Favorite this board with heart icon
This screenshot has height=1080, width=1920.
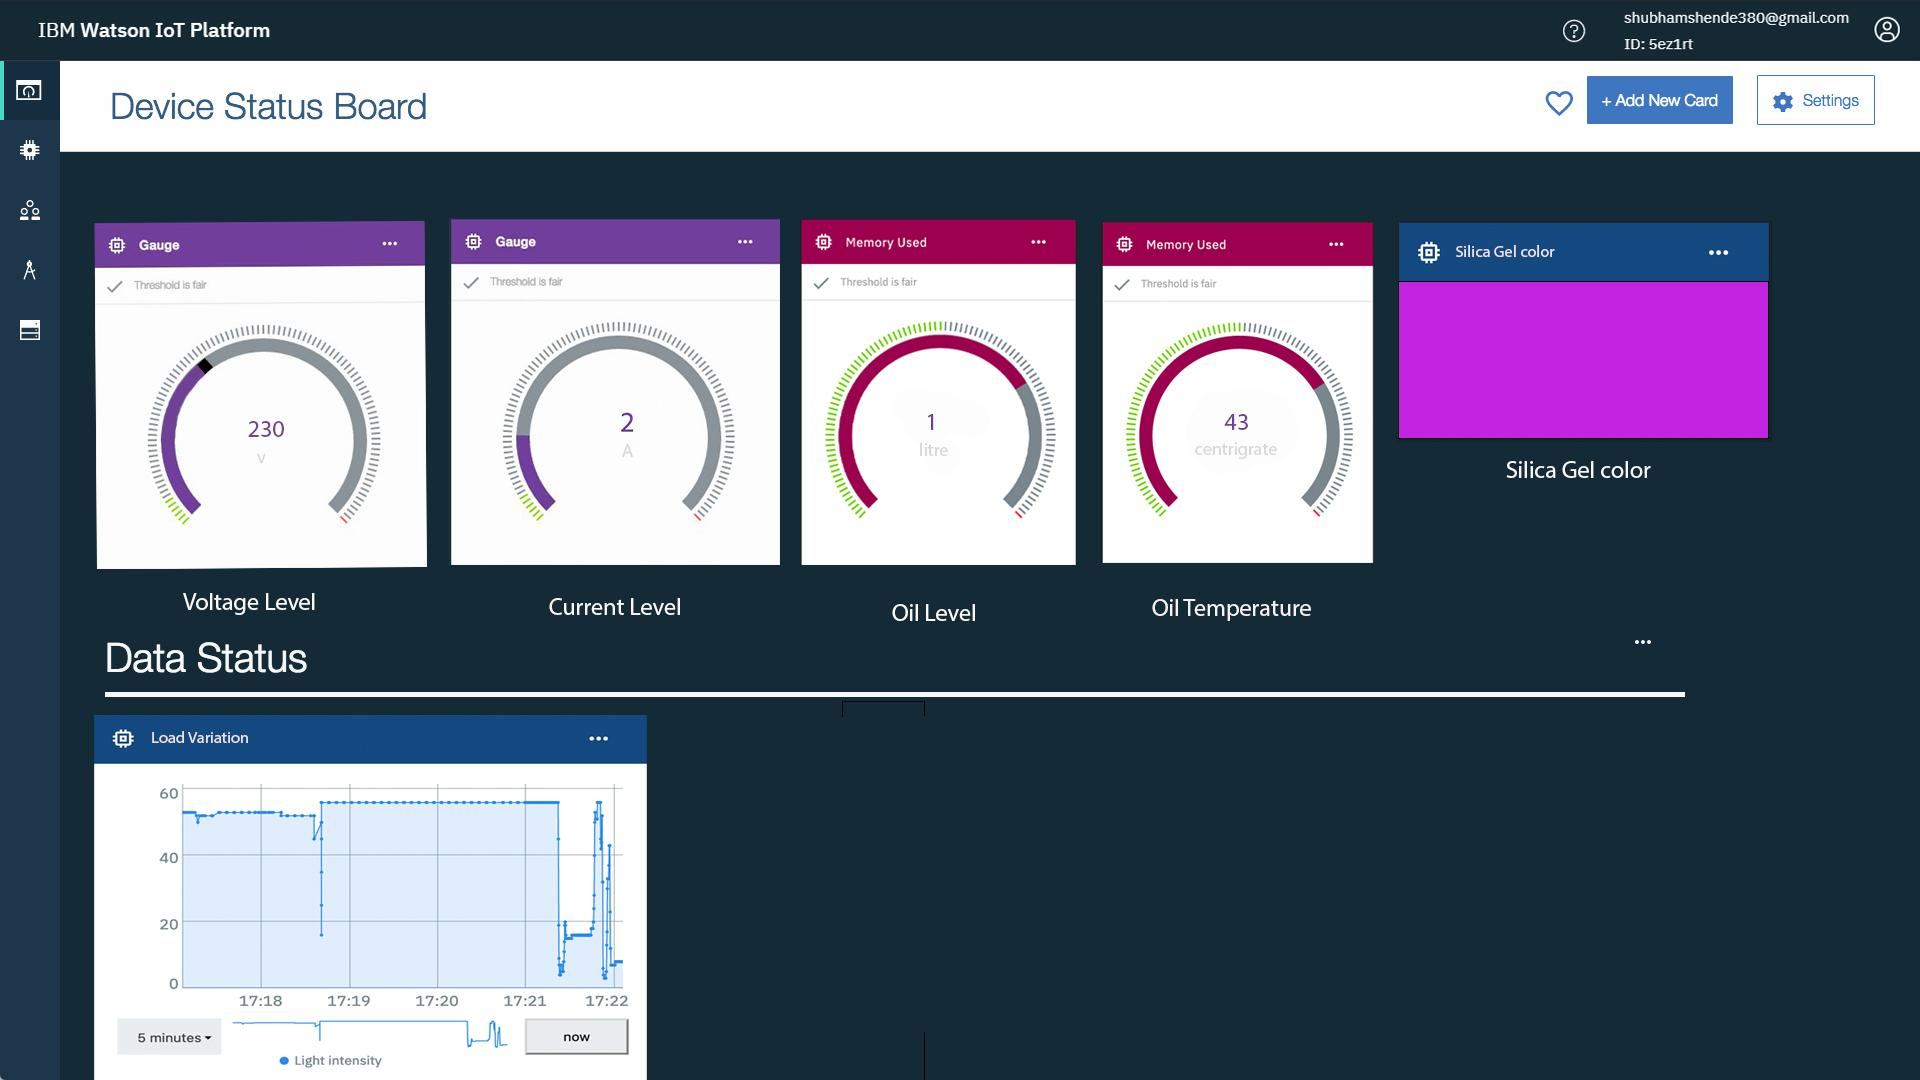(1558, 102)
